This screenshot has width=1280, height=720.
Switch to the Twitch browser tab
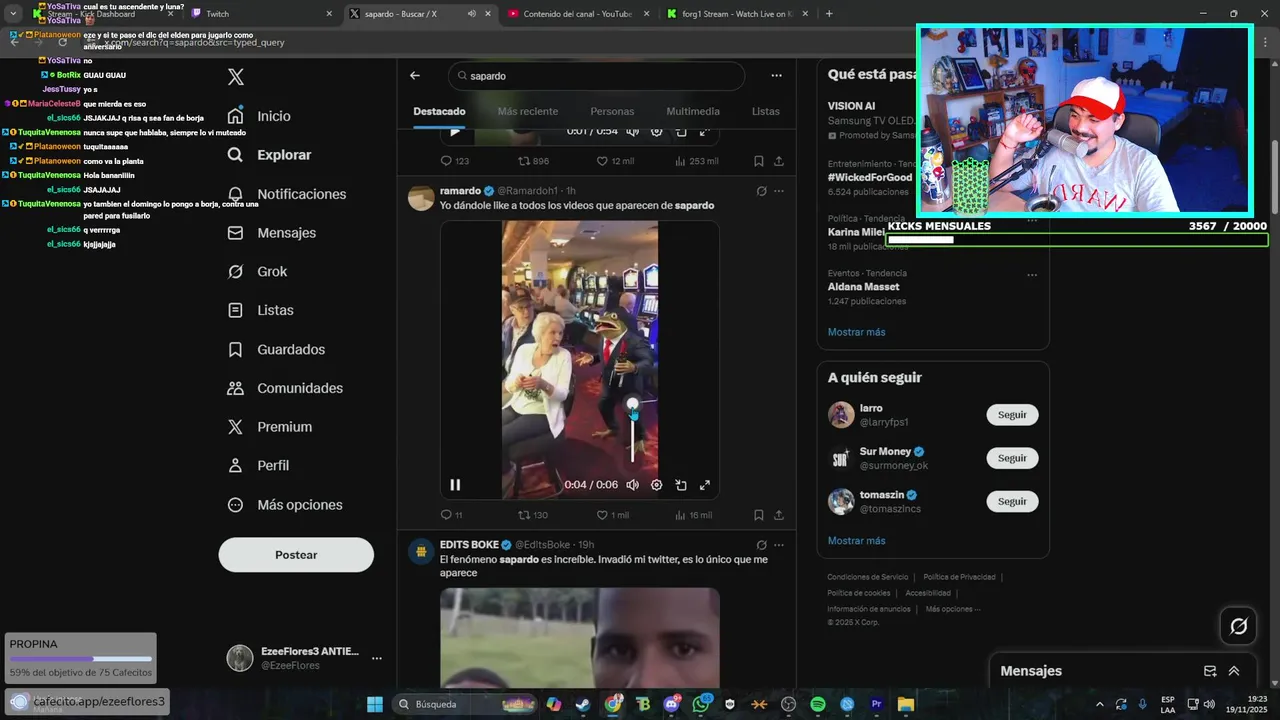262,14
